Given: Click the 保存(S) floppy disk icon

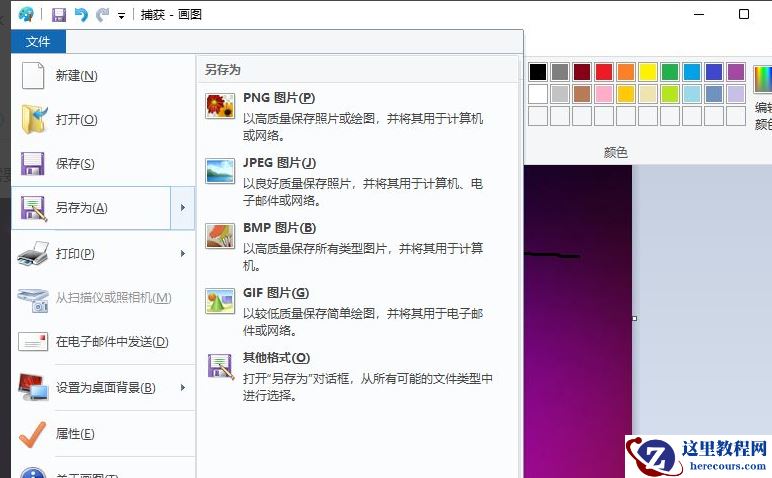Looking at the screenshot, I should pos(32,163).
